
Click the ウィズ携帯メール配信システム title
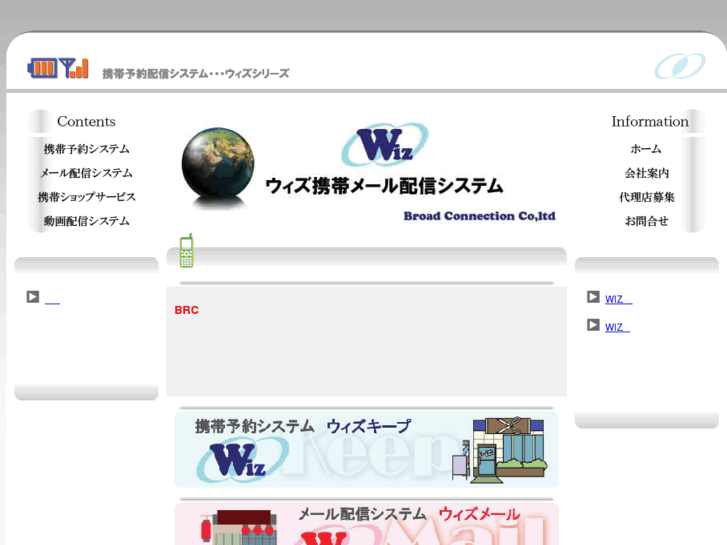[384, 186]
